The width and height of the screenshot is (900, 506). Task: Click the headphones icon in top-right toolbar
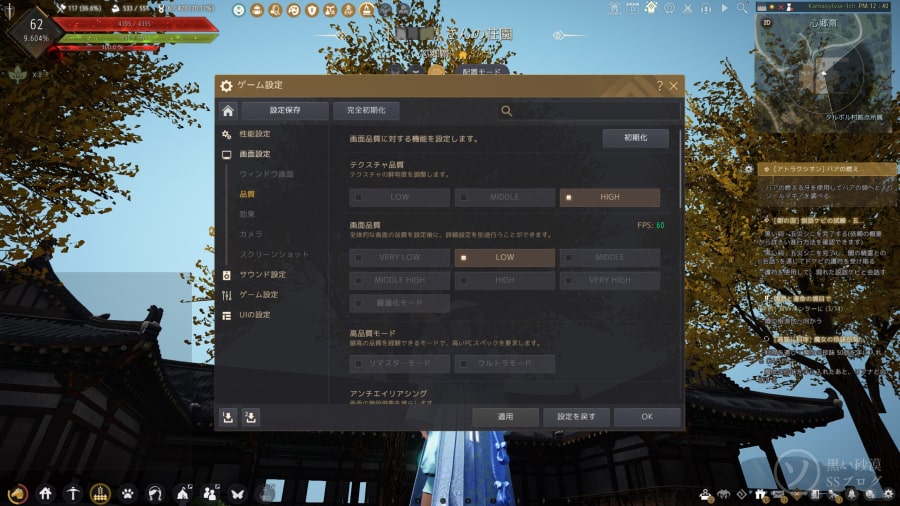point(706,9)
